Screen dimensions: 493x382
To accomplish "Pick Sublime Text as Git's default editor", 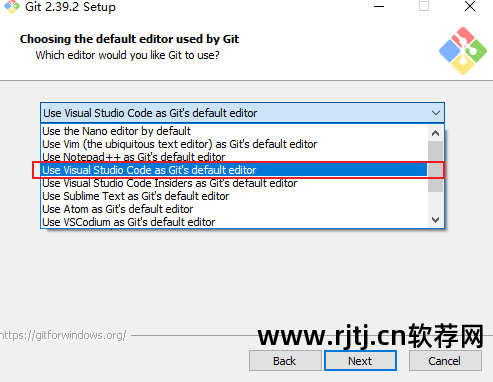I will (234, 196).
